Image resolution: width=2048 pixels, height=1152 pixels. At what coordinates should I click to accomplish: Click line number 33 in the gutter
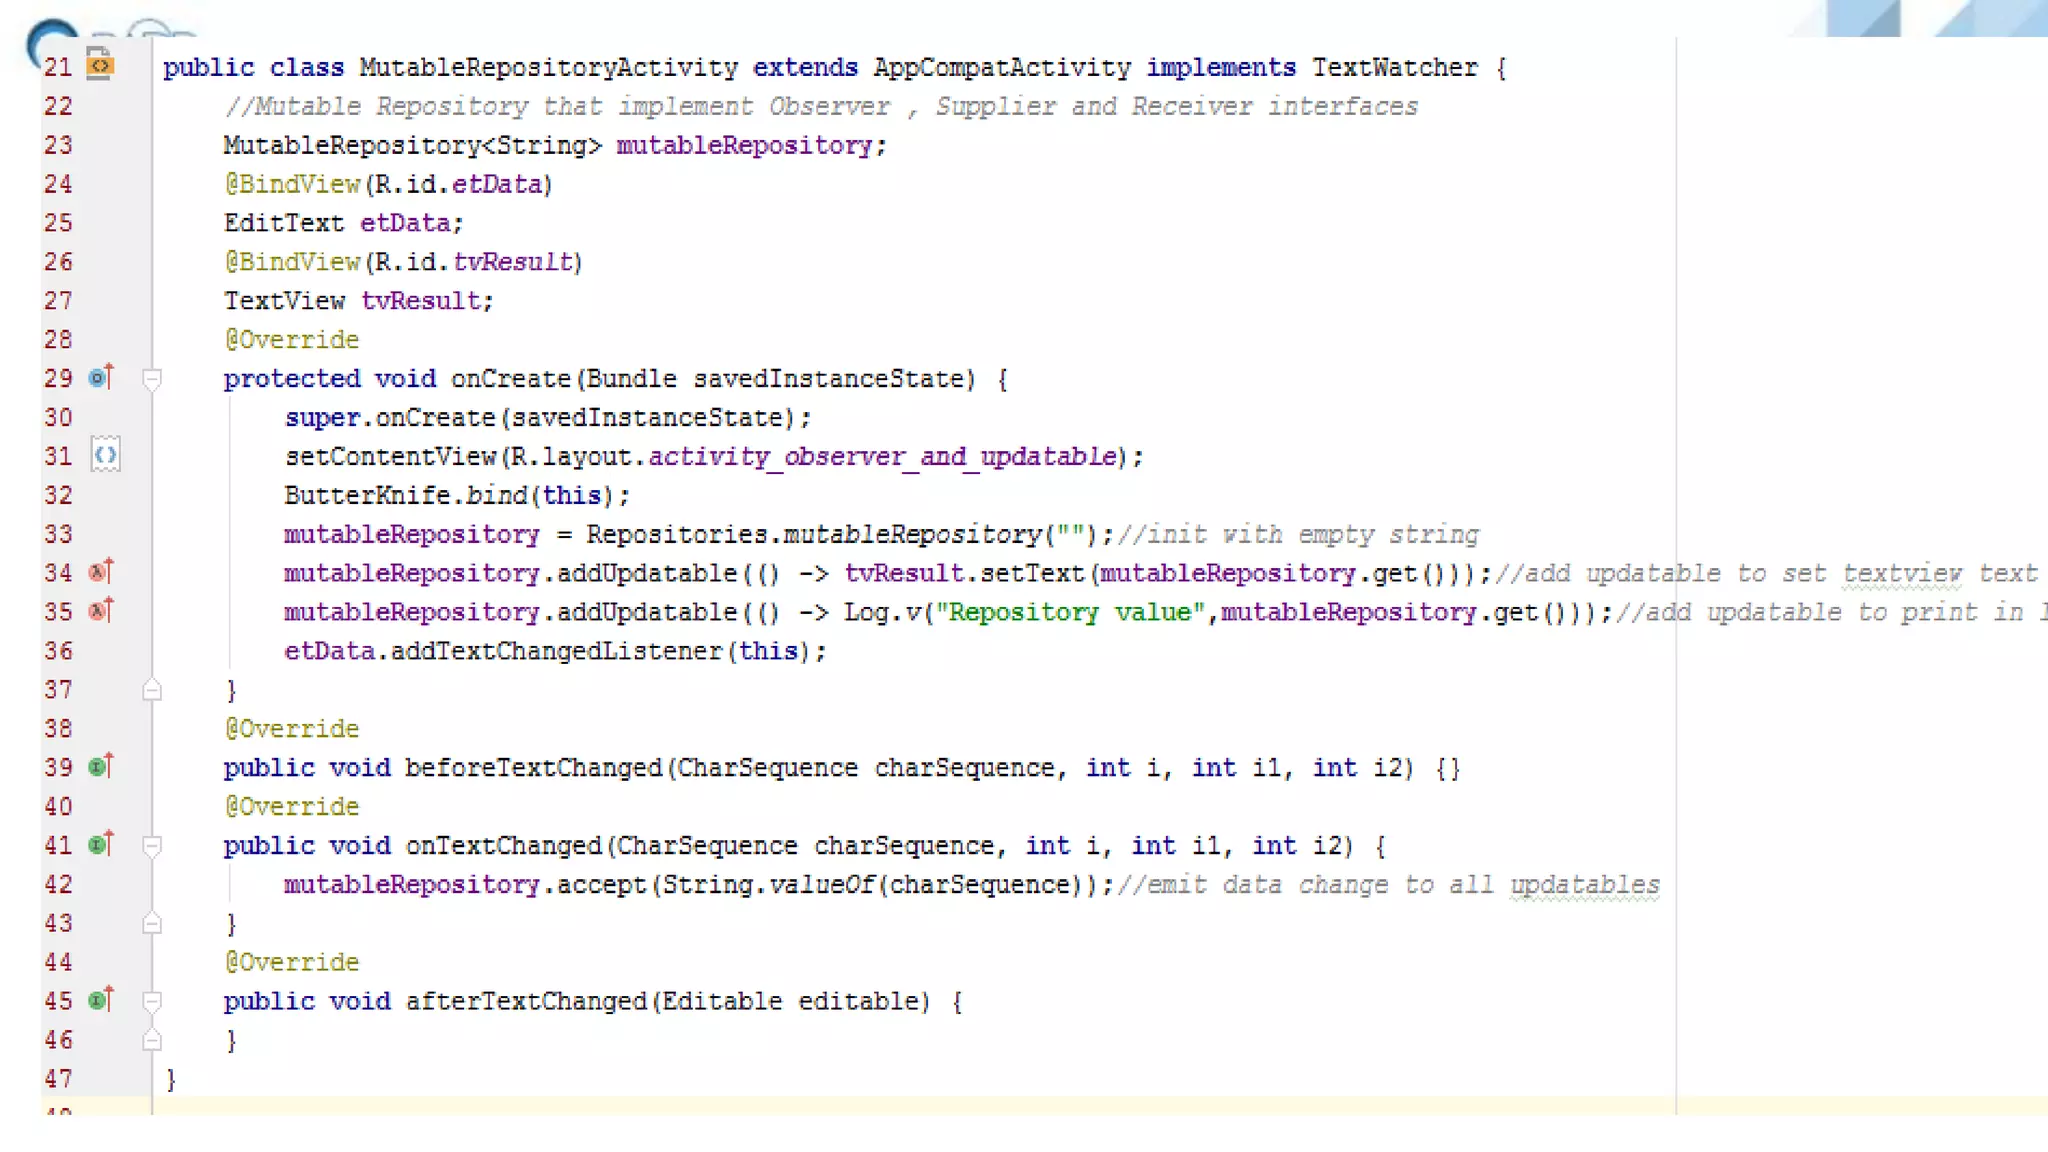coord(58,534)
